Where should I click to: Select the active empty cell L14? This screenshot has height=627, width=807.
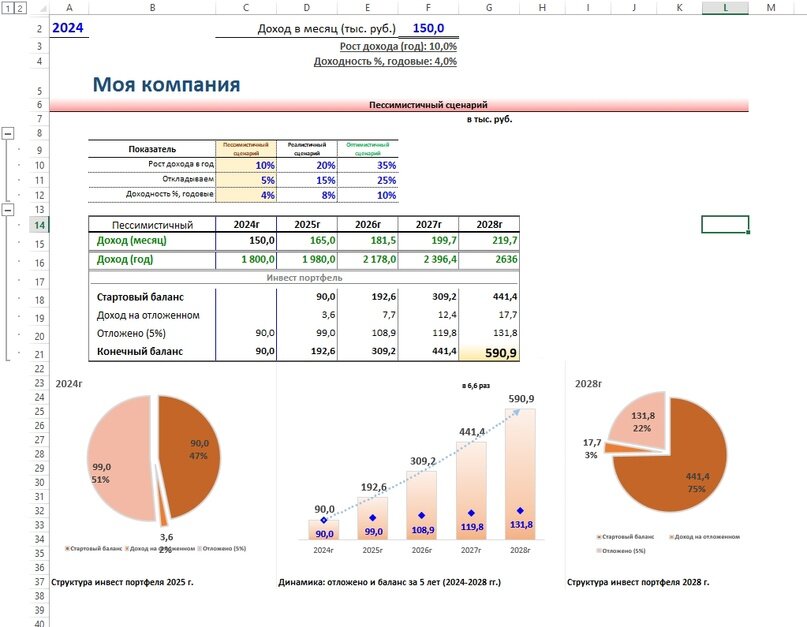725,224
